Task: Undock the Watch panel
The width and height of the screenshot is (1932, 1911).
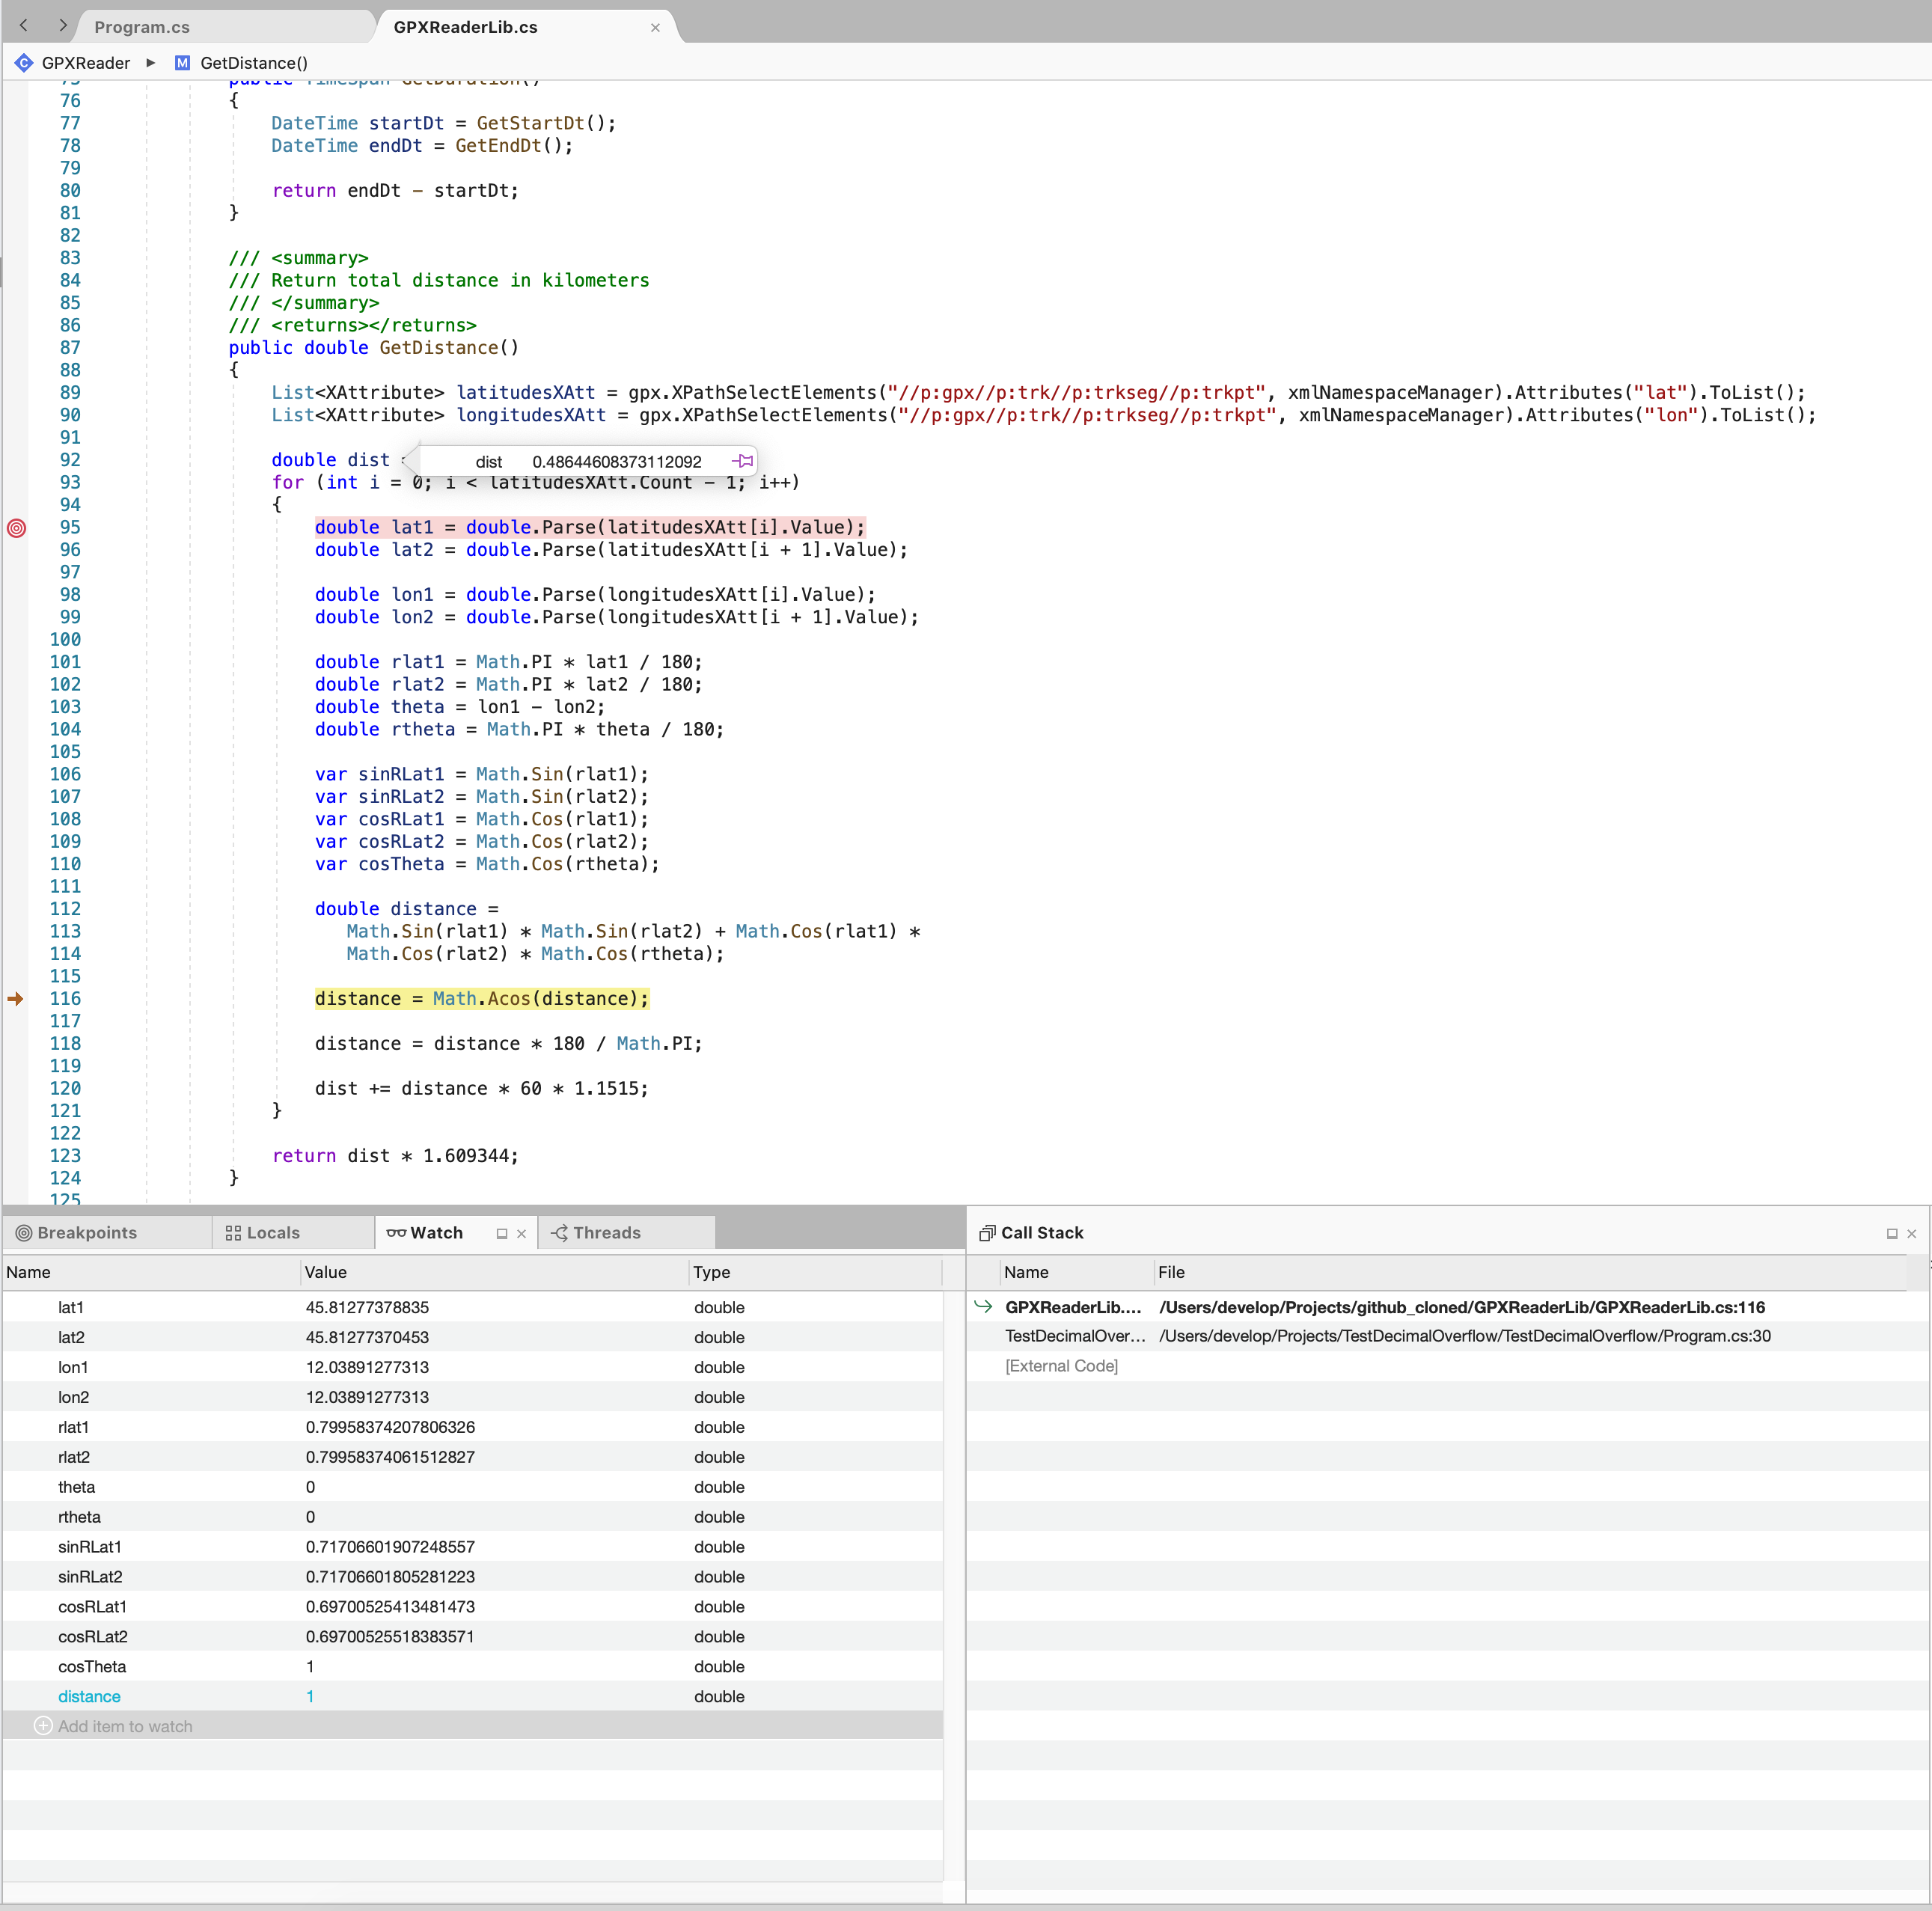Action: 503,1233
